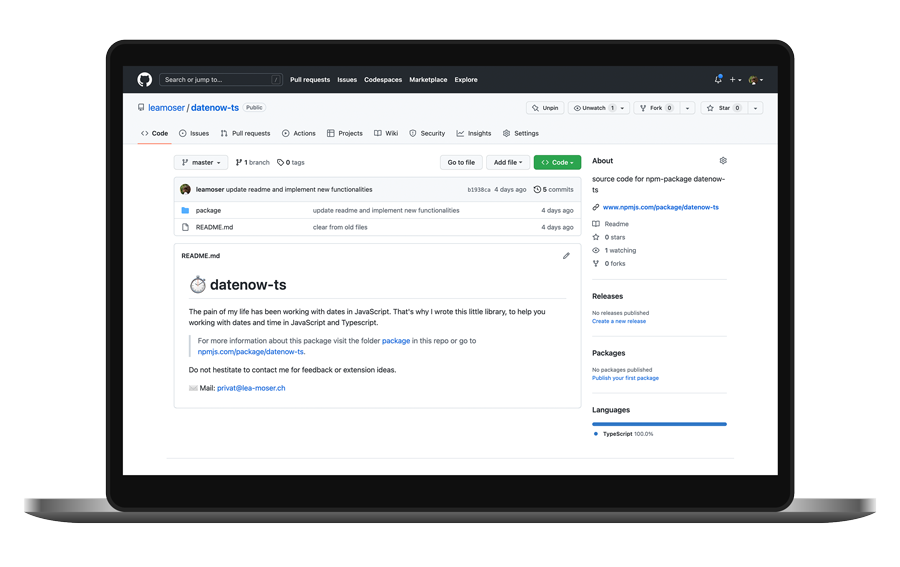Focus the Search or jump to field

click(220, 80)
